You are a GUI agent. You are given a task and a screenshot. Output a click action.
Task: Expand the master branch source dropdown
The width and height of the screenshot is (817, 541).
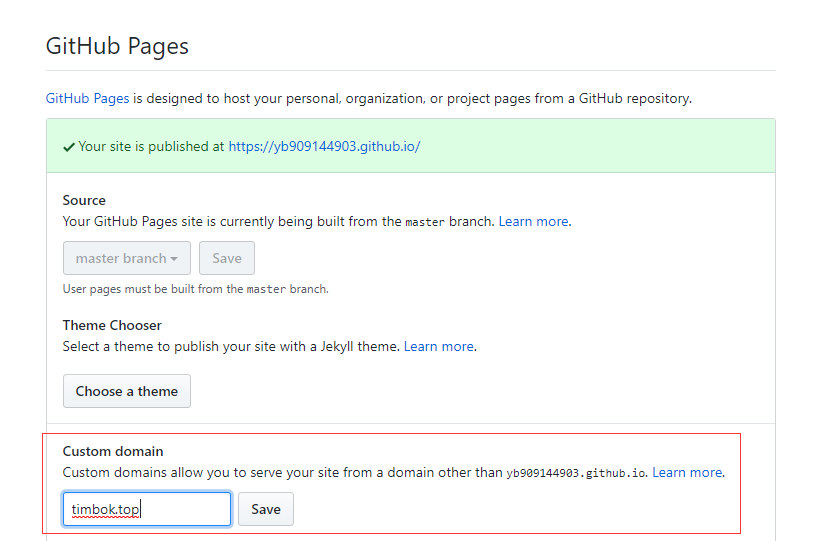coord(126,258)
